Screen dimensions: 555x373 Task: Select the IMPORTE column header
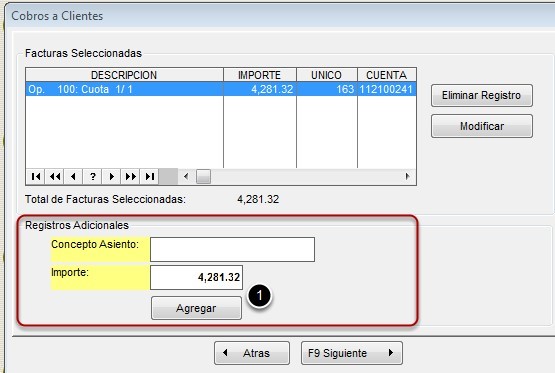pyautogui.click(x=260, y=75)
